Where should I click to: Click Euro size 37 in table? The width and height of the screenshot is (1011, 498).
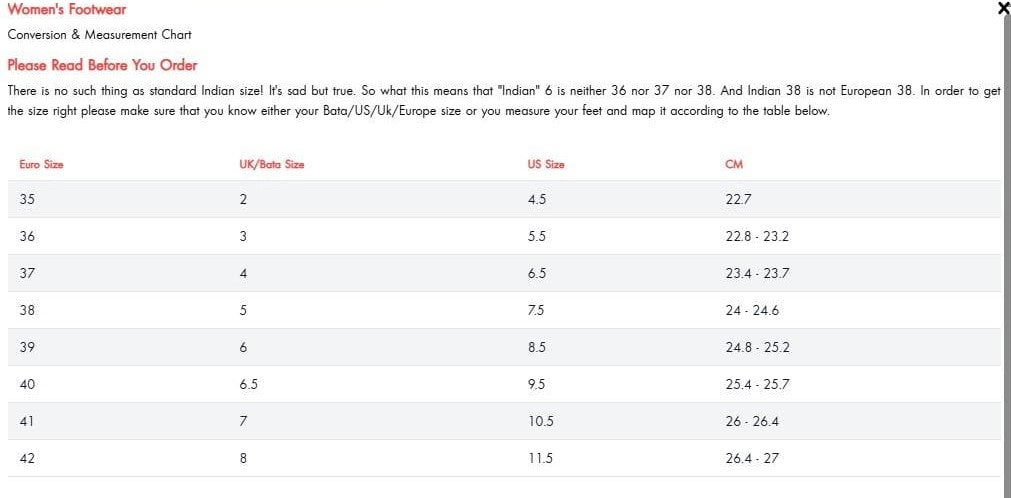pyautogui.click(x=27, y=273)
